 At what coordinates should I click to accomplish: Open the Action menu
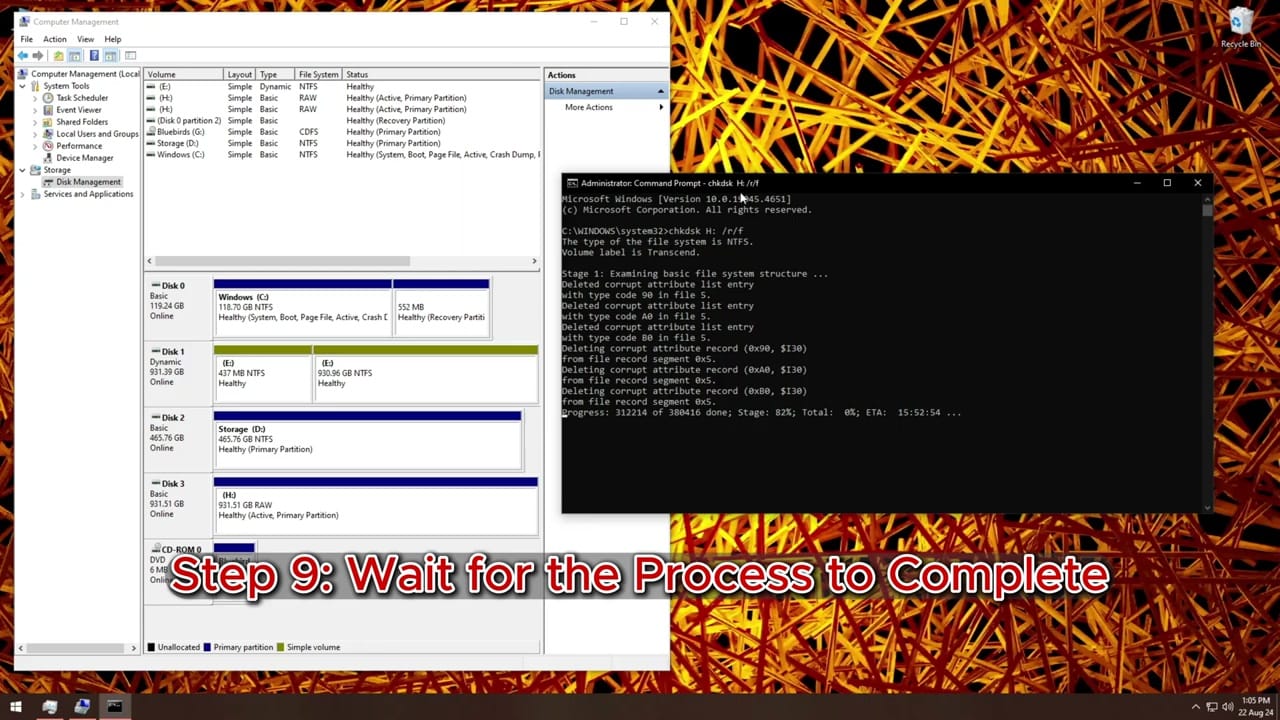[54, 39]
